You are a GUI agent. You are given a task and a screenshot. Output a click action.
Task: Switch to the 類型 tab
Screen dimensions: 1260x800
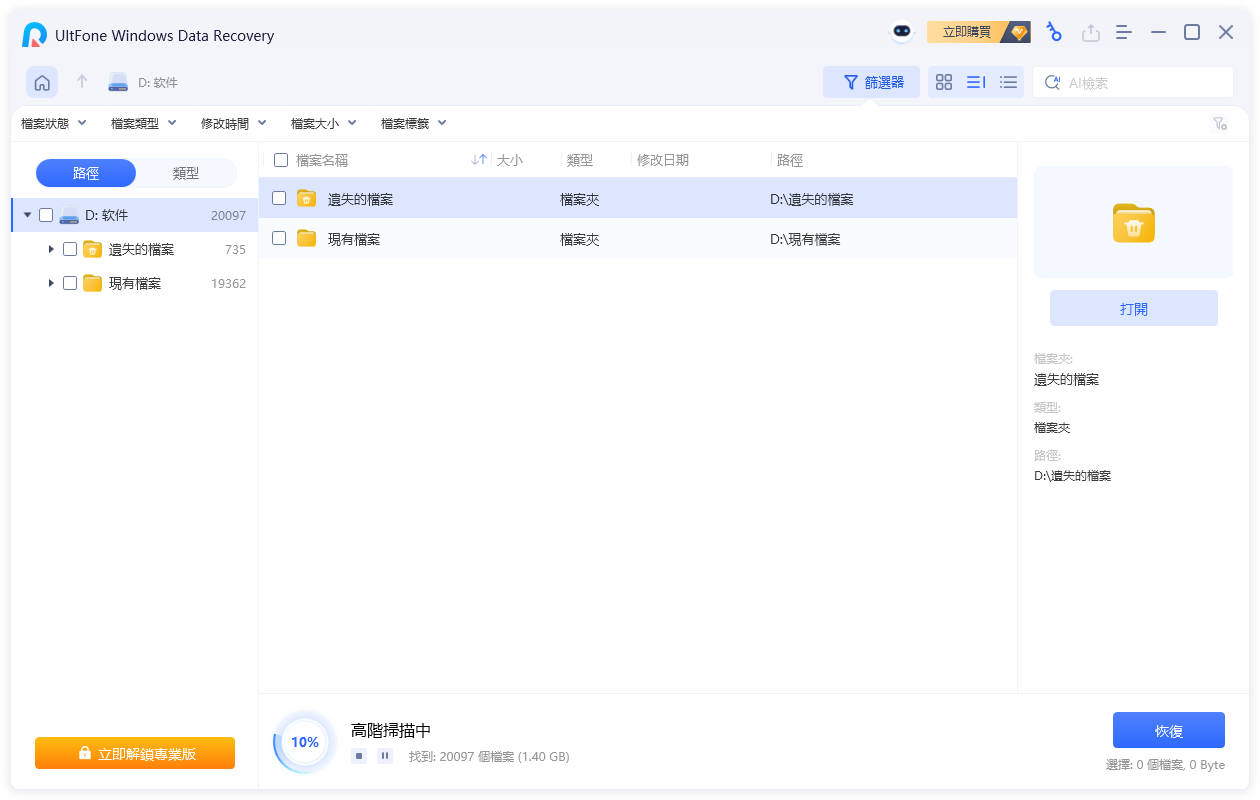coord(186,173)
